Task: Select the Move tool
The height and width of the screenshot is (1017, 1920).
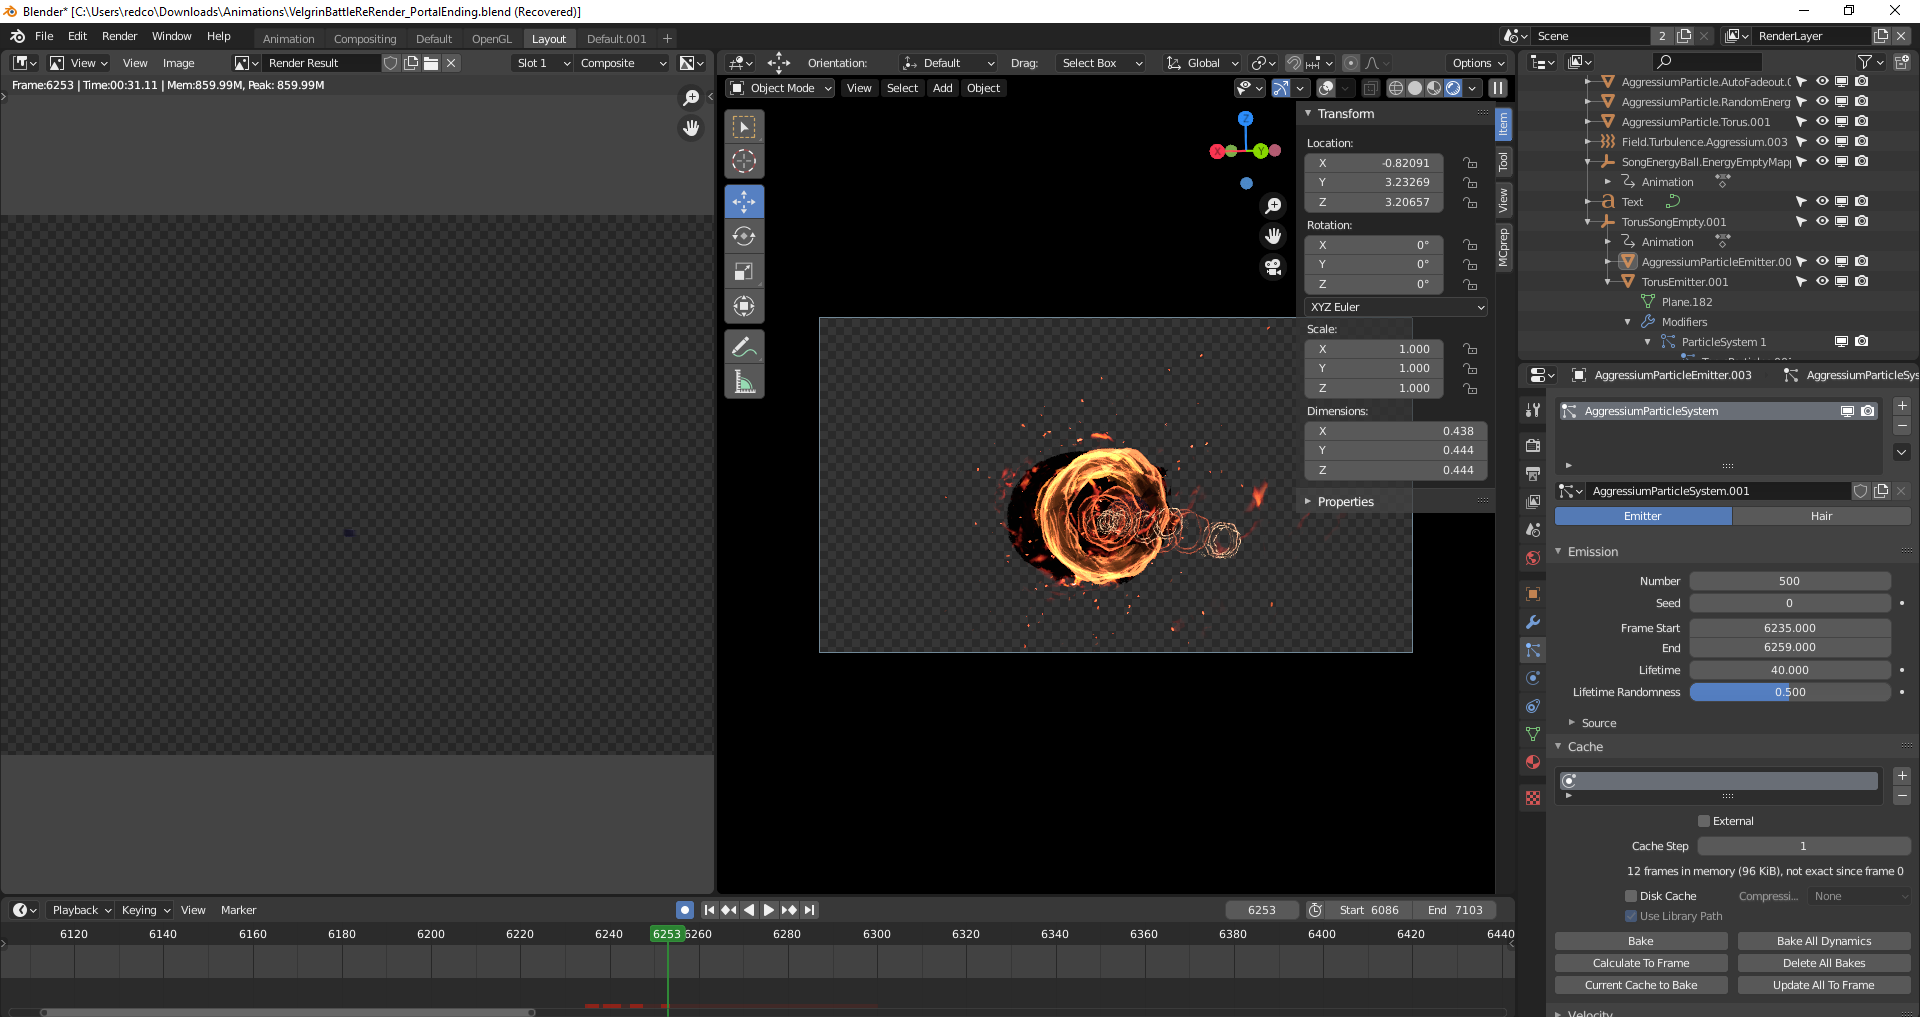Action: (x=744, y=202)
